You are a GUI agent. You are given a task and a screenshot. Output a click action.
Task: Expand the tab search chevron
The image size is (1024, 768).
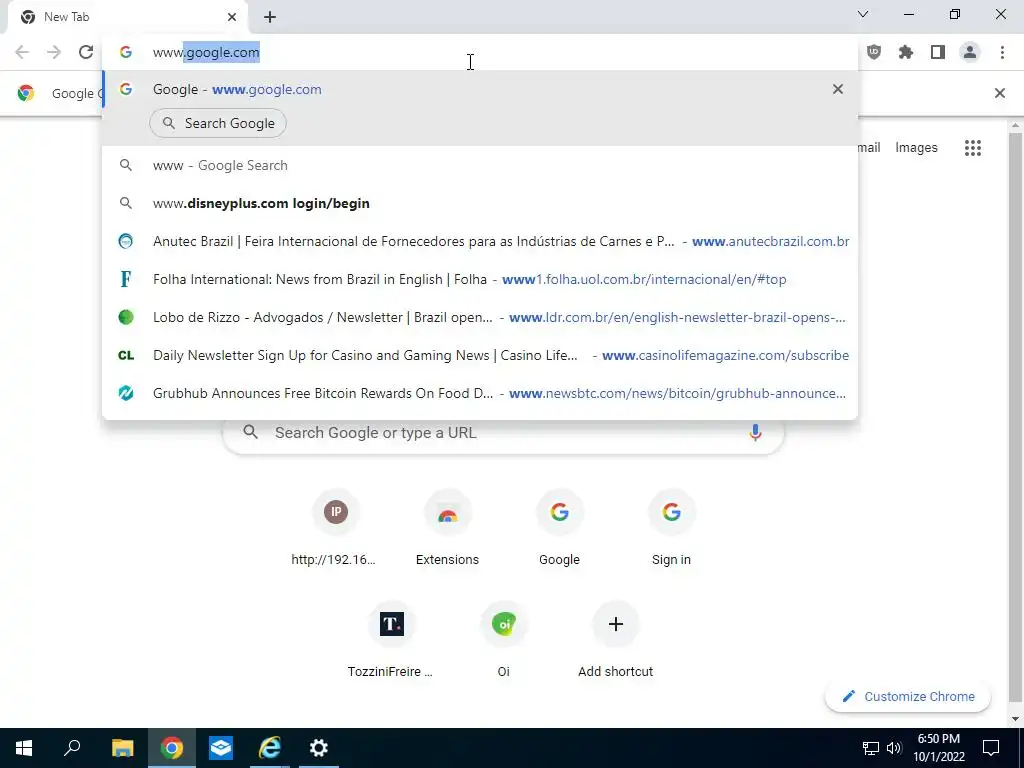coord(863,14)
